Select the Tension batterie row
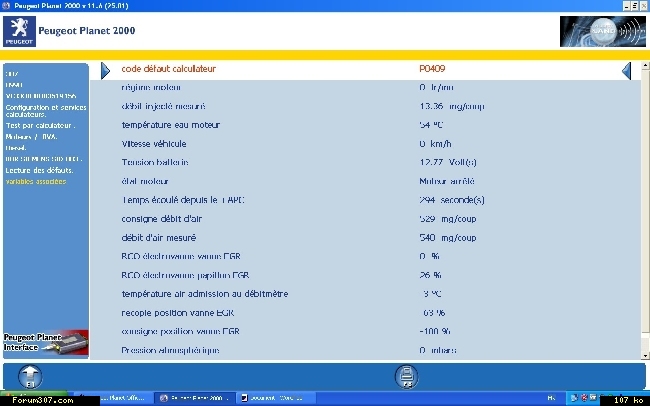Viewport: 650px width, 406px height. pyautogui.click(x=365, y=163)
